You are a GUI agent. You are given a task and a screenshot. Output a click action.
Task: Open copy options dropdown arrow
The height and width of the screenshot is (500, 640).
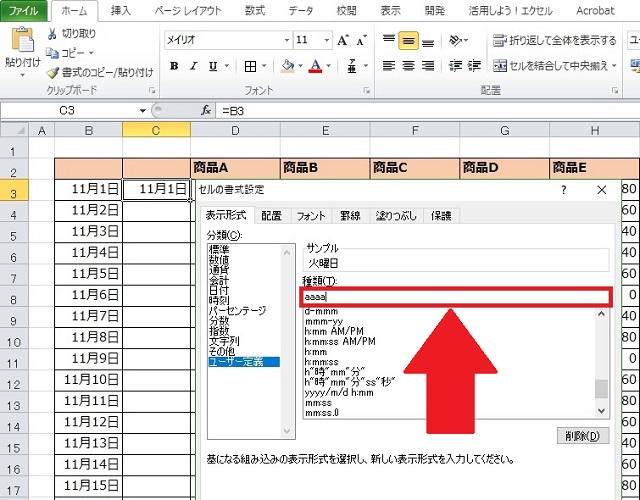click(91, 53)
